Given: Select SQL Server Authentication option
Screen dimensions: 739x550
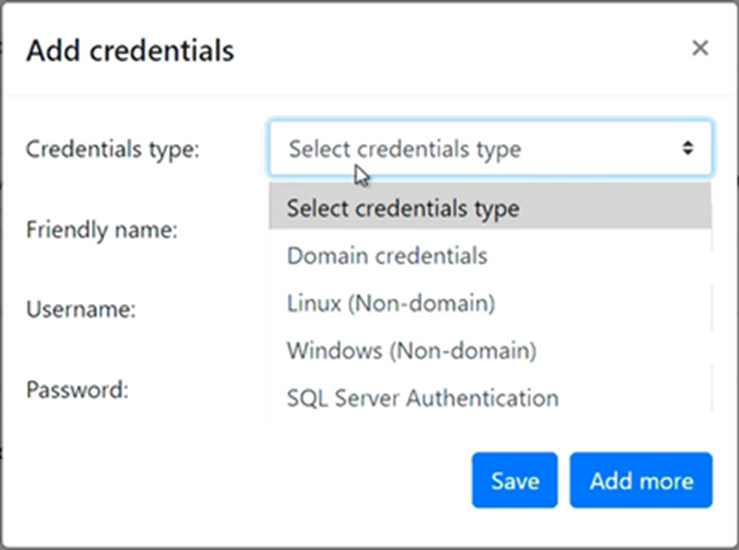Looking at the screenshot, I should coord(422,398).
